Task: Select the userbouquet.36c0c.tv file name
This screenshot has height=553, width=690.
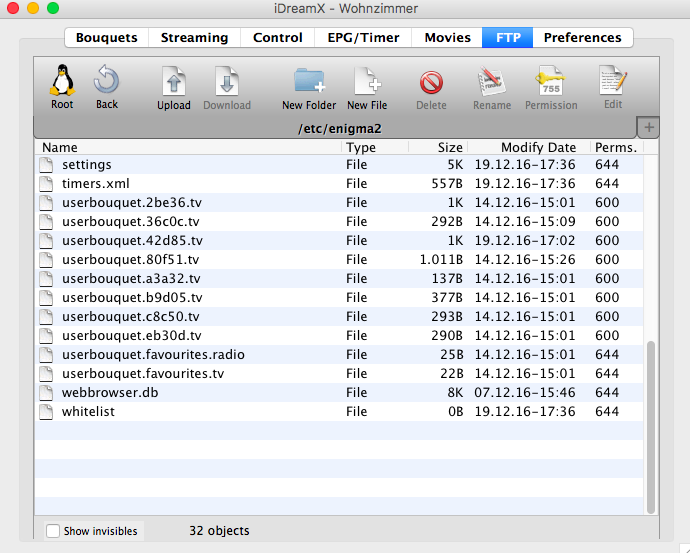Action: pos(131,221)
